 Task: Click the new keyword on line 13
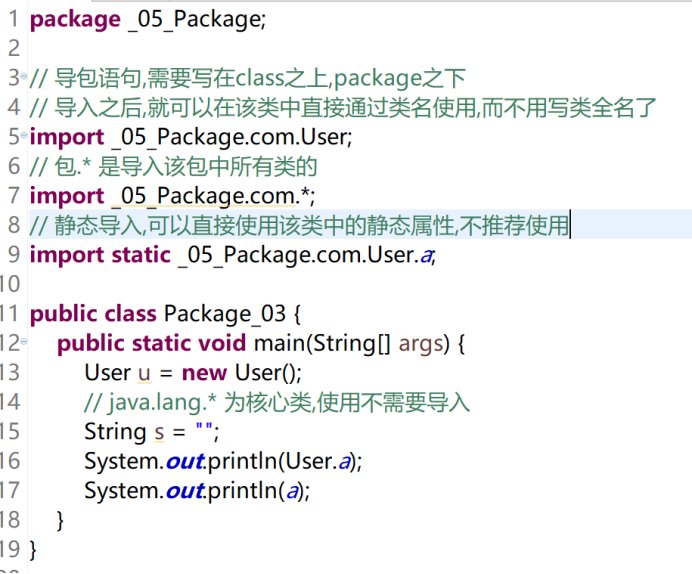204,373
